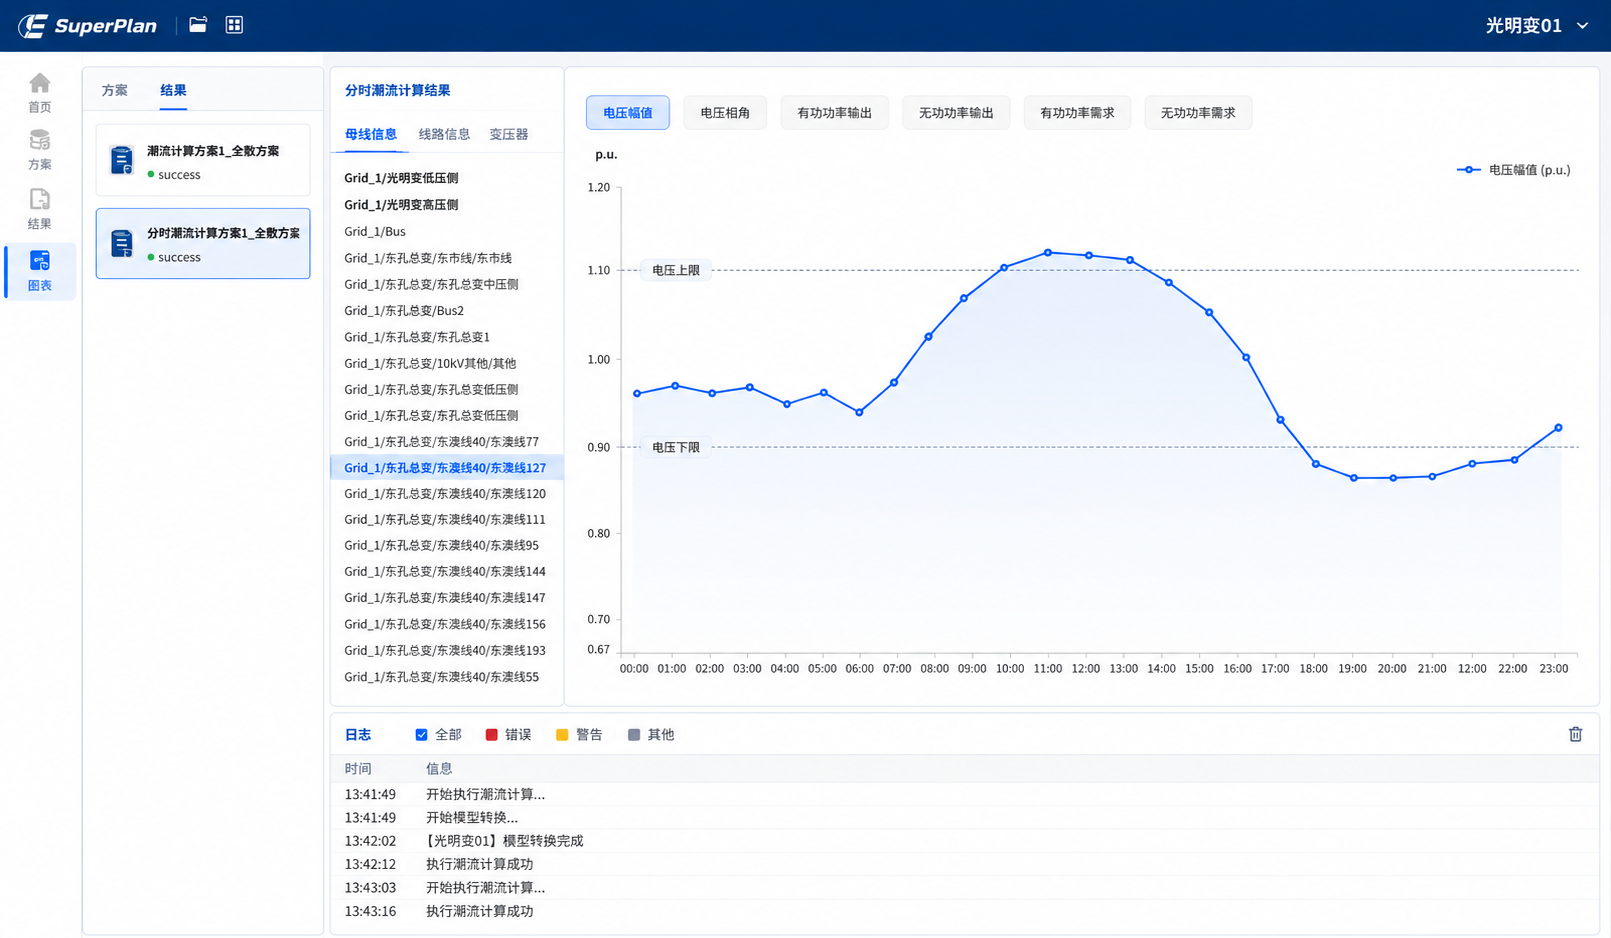Select 图表 chart icon in sidebar

(x=40, y=271)
